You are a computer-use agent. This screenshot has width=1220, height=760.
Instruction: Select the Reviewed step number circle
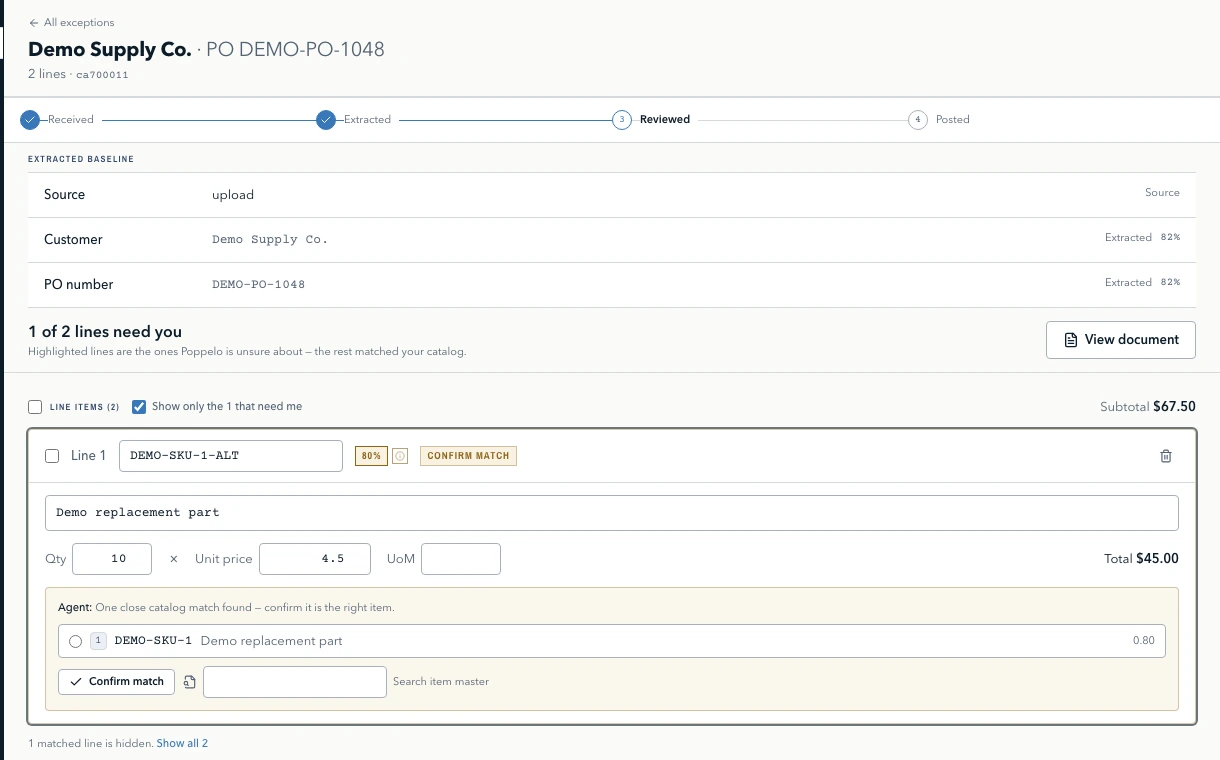(x=622, y=120)
